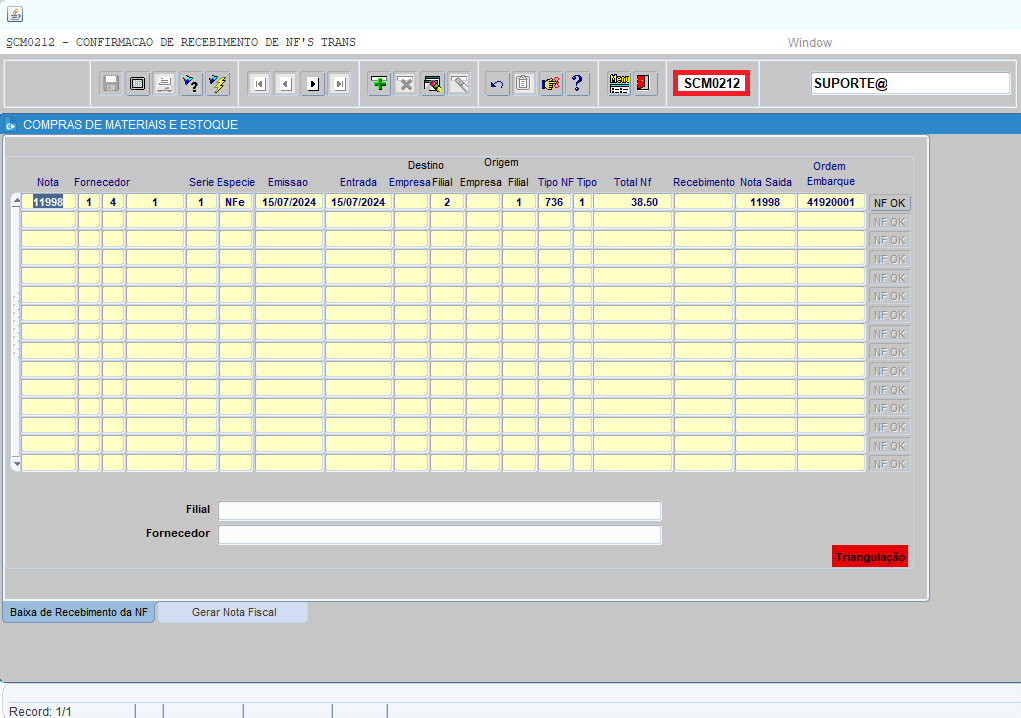Select the Total Nf value 38.50

click(x=632, y=202)
